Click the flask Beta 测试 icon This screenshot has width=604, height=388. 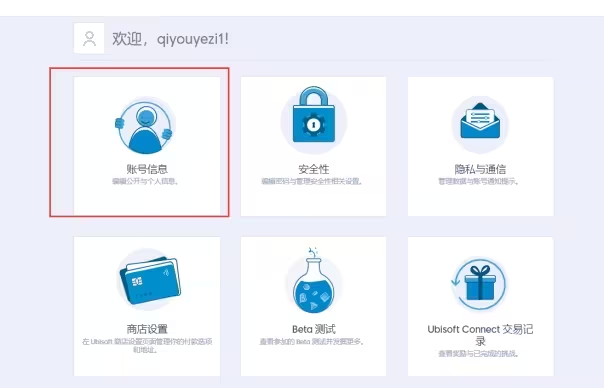click(314, 280)
